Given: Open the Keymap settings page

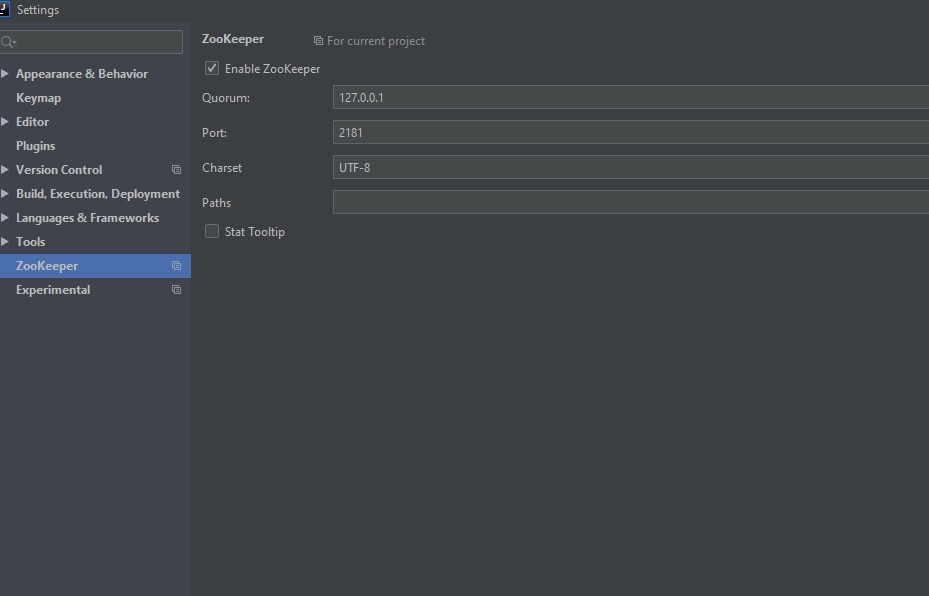Looking at the screenshot, I should pos(39,98).
